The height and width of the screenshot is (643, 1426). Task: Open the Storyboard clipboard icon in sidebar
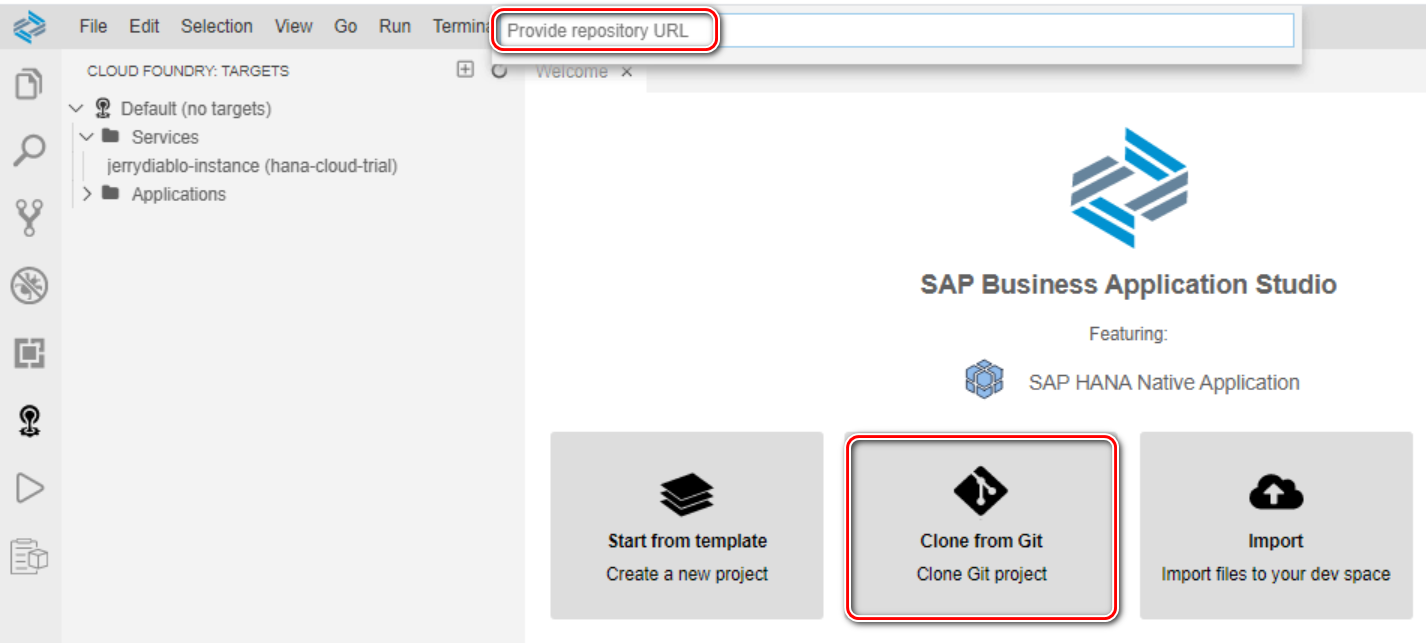30,556
